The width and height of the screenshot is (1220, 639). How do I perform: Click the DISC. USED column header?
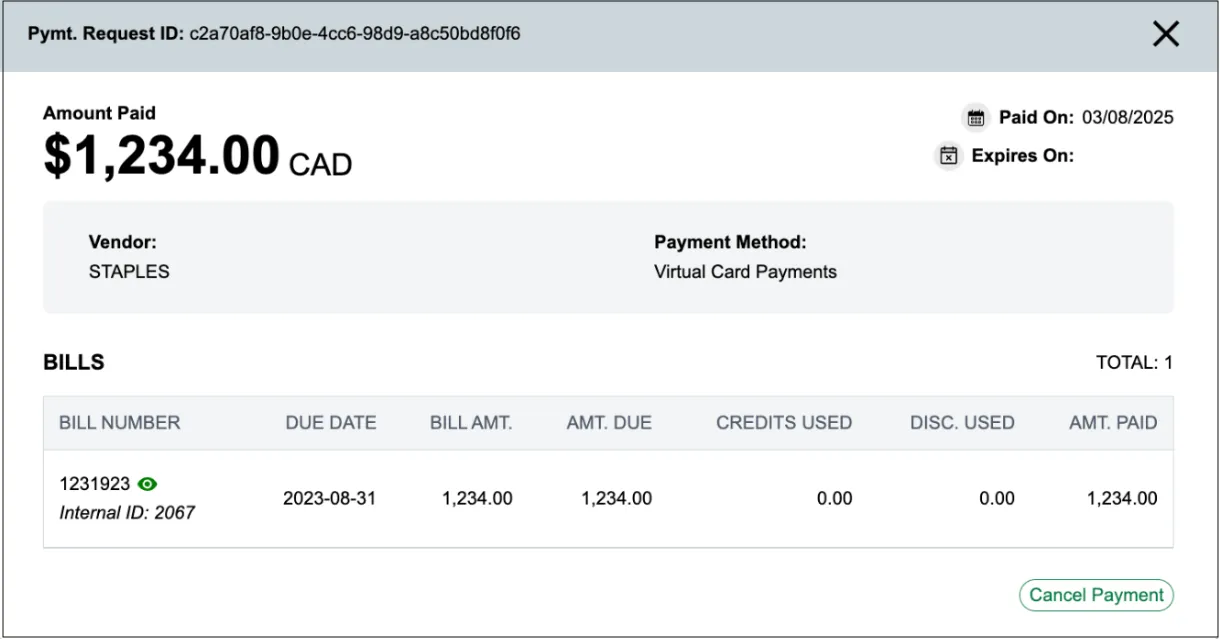coord(962,423)
